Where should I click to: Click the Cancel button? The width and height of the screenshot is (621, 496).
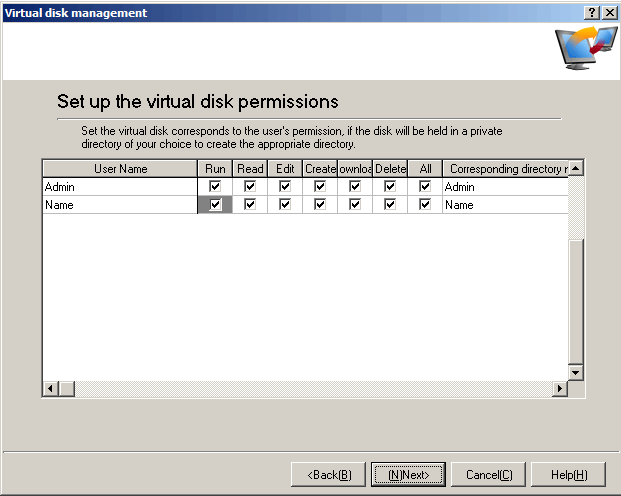pos(488,474)
